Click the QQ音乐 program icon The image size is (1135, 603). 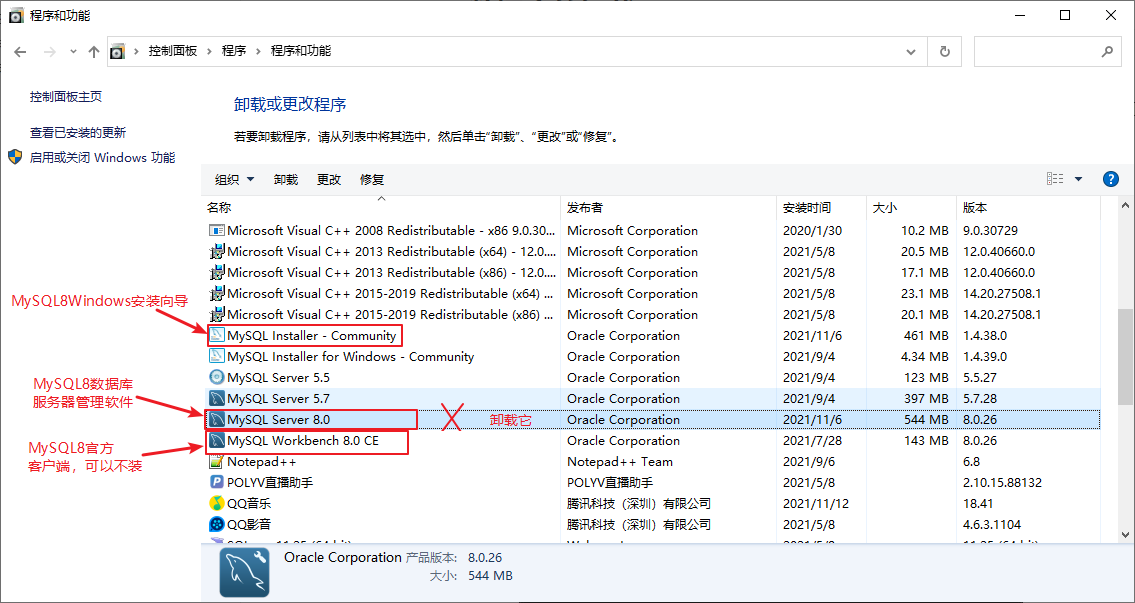(x=216, y=503)
